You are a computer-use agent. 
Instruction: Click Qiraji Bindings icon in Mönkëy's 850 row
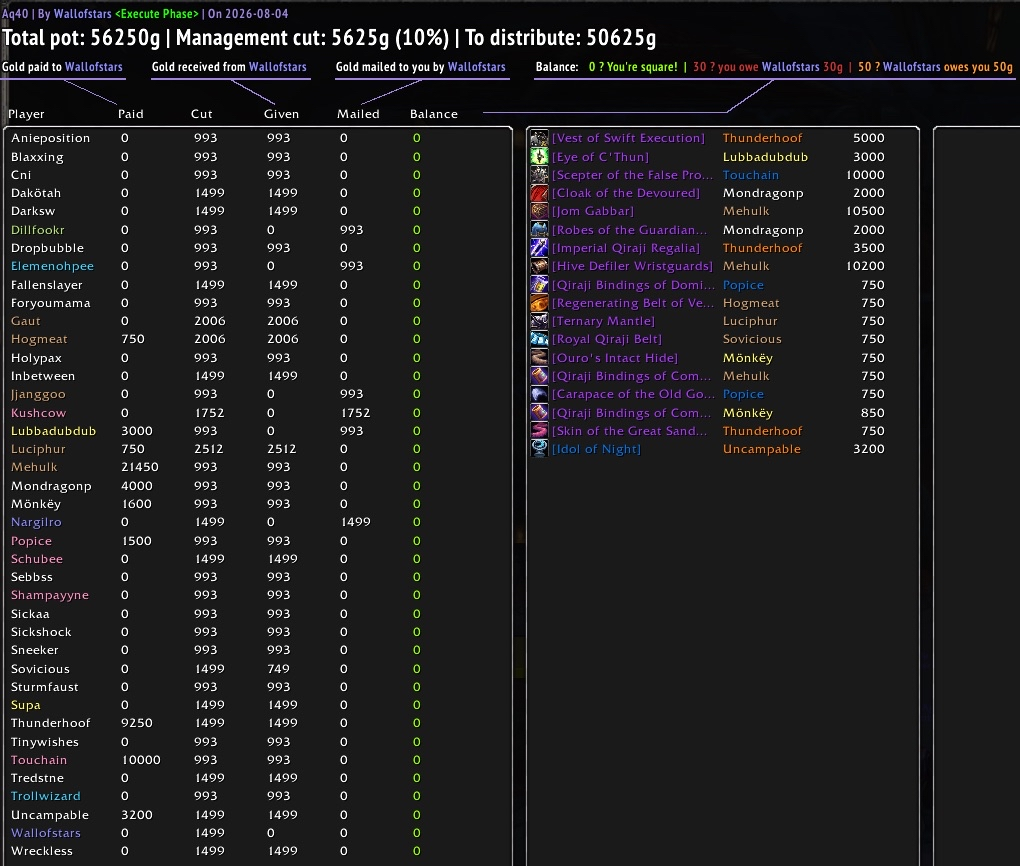pyautogui.click(x=539, y=413)
